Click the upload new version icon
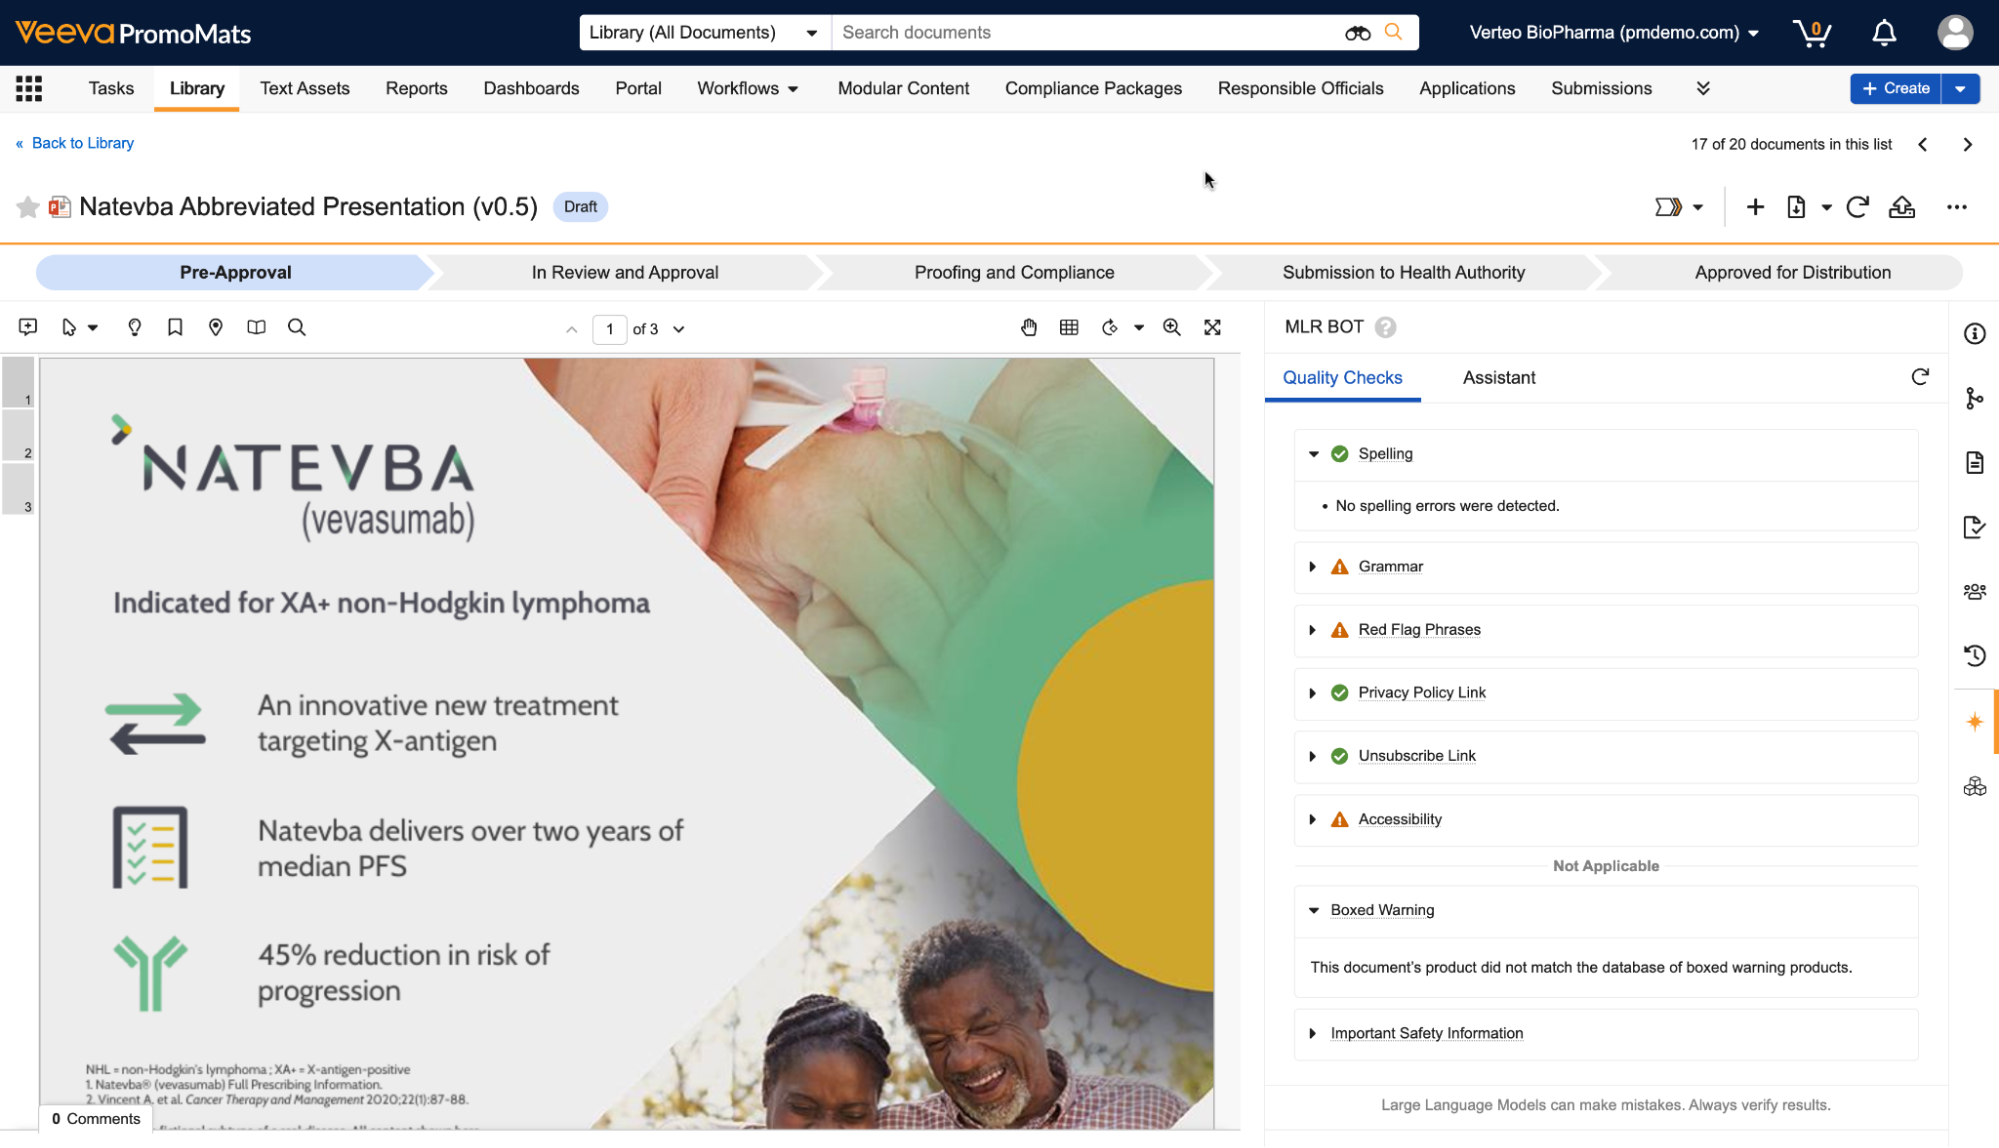Image resolution: width=1999 pixels, height=1148 pixels. 1902,207
